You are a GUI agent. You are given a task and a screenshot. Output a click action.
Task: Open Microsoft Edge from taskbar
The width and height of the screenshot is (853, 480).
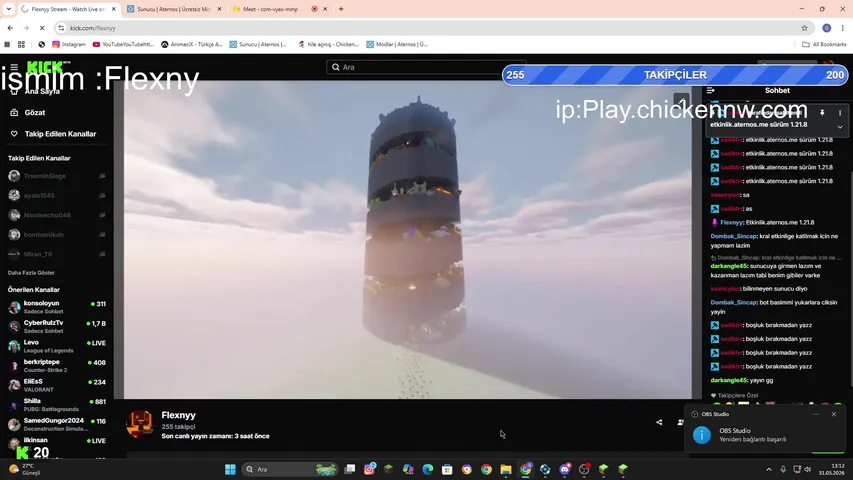(428, 469)
